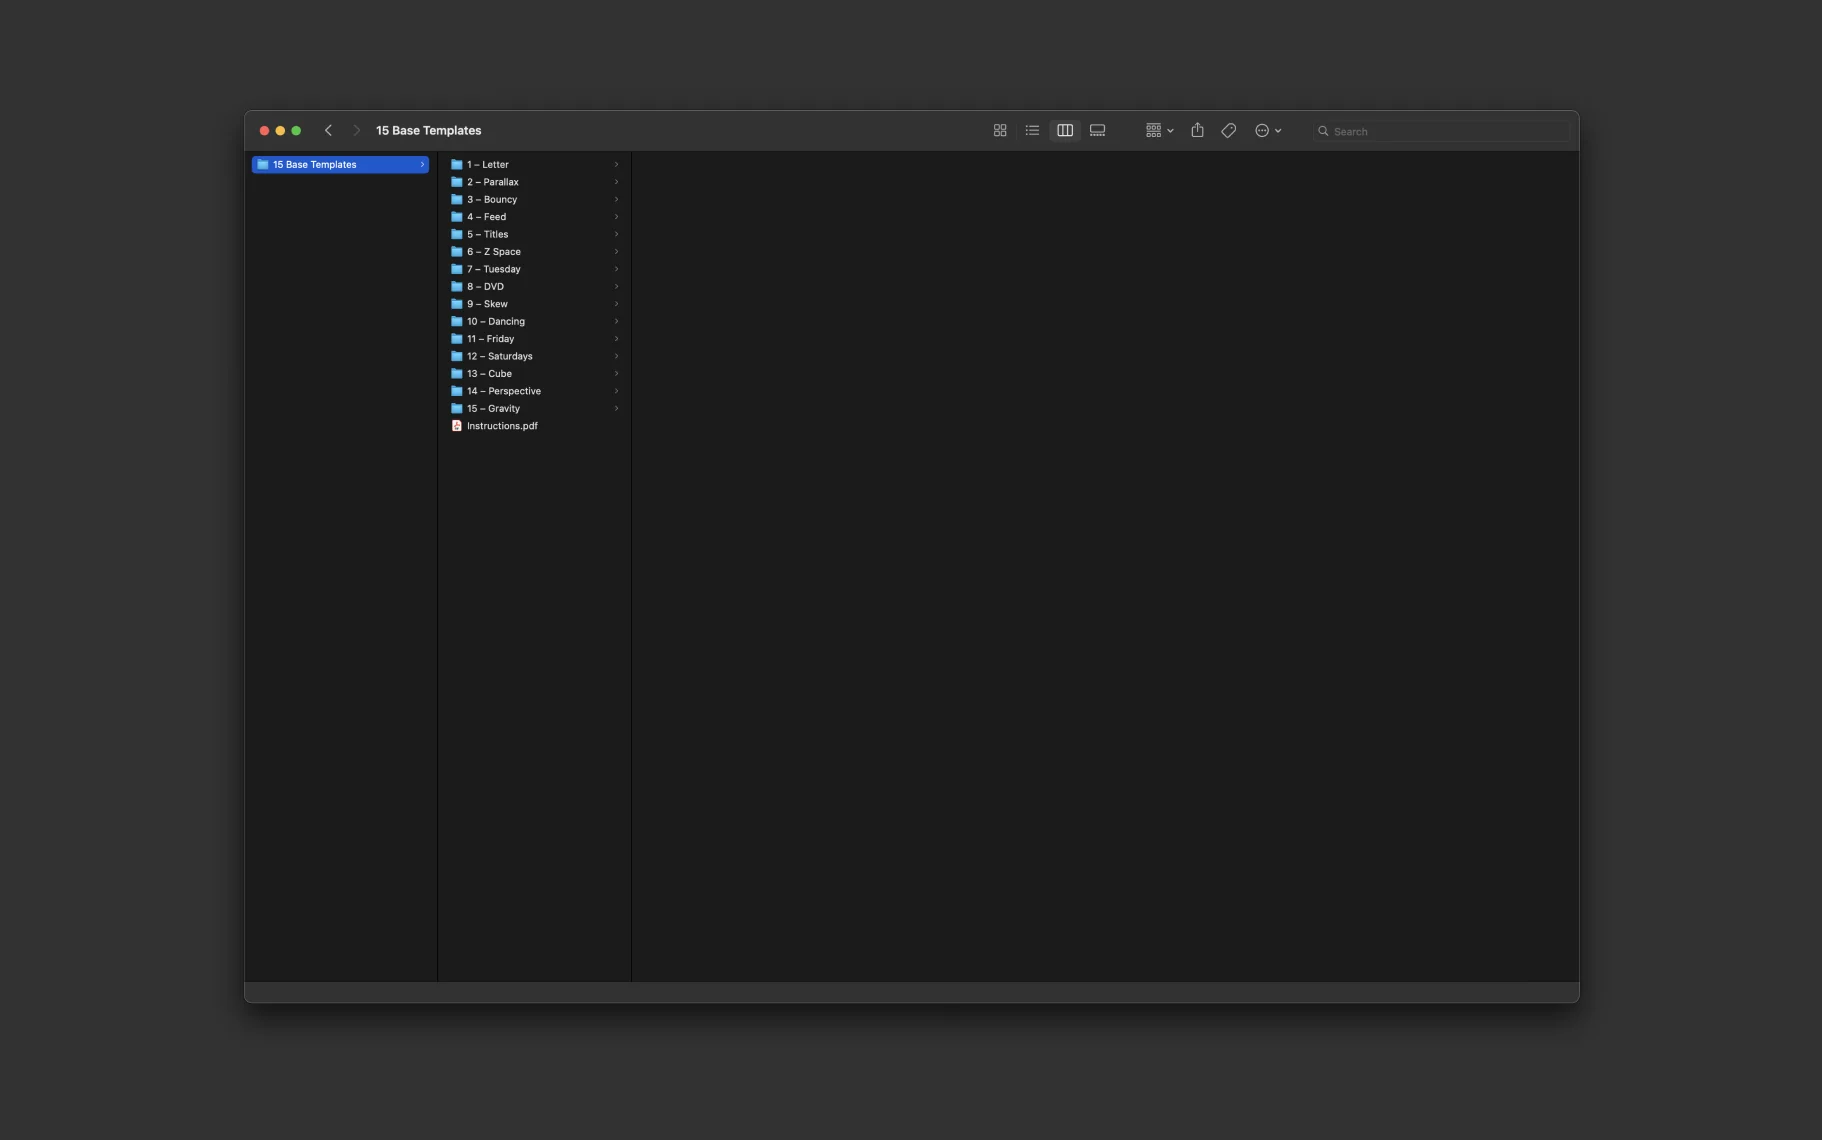Screen dimensions: 1822x1140
Task: Expand the 1 – Letter folder chevron
Action: pos(616,165)
